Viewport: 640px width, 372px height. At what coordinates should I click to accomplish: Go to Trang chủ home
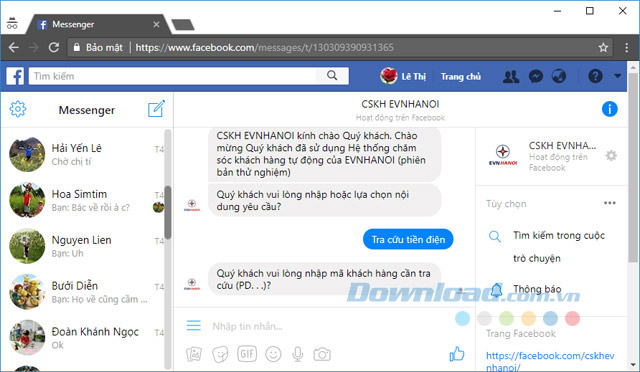pos(461,76)
